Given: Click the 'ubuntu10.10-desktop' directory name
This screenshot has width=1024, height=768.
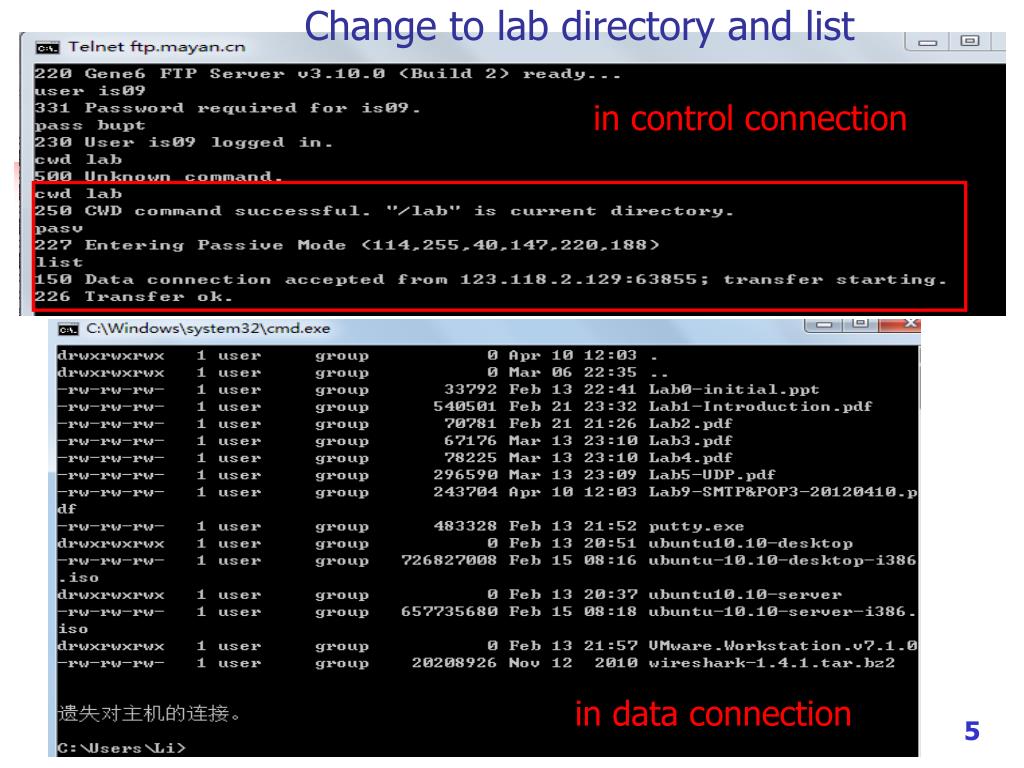Looking at the screenshot, I should click(750, 543).
